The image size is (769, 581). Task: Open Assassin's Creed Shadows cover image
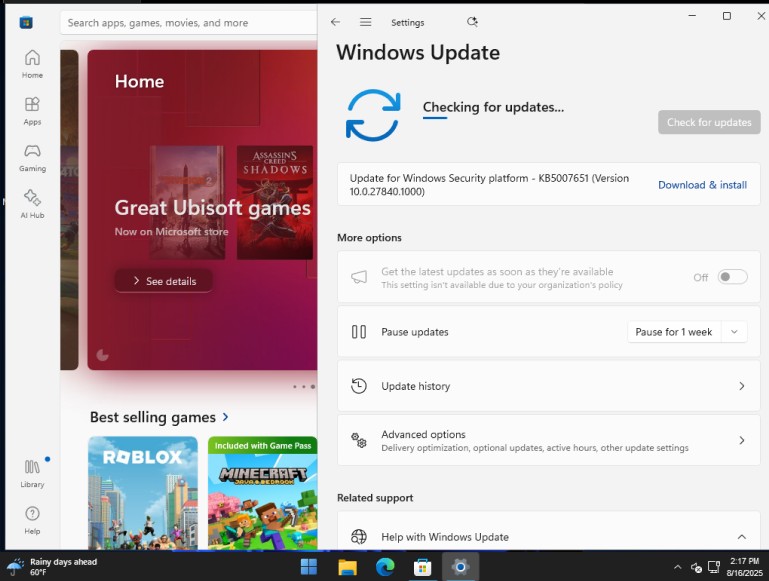[275, 202]
